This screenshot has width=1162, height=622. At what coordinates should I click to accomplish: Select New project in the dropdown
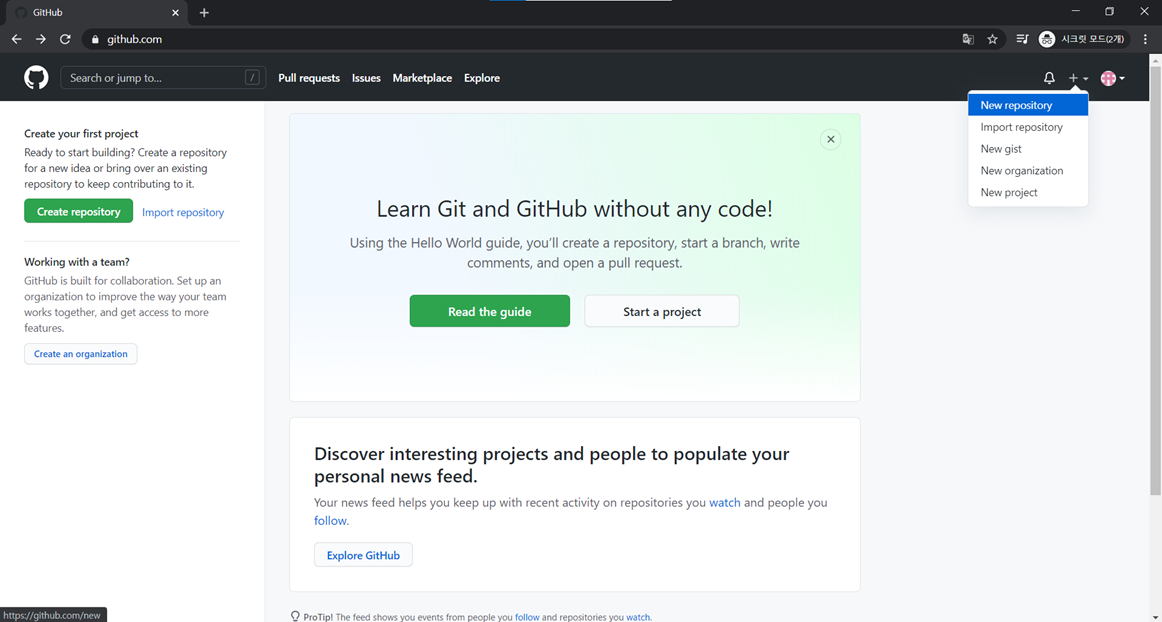(1028, 192)
